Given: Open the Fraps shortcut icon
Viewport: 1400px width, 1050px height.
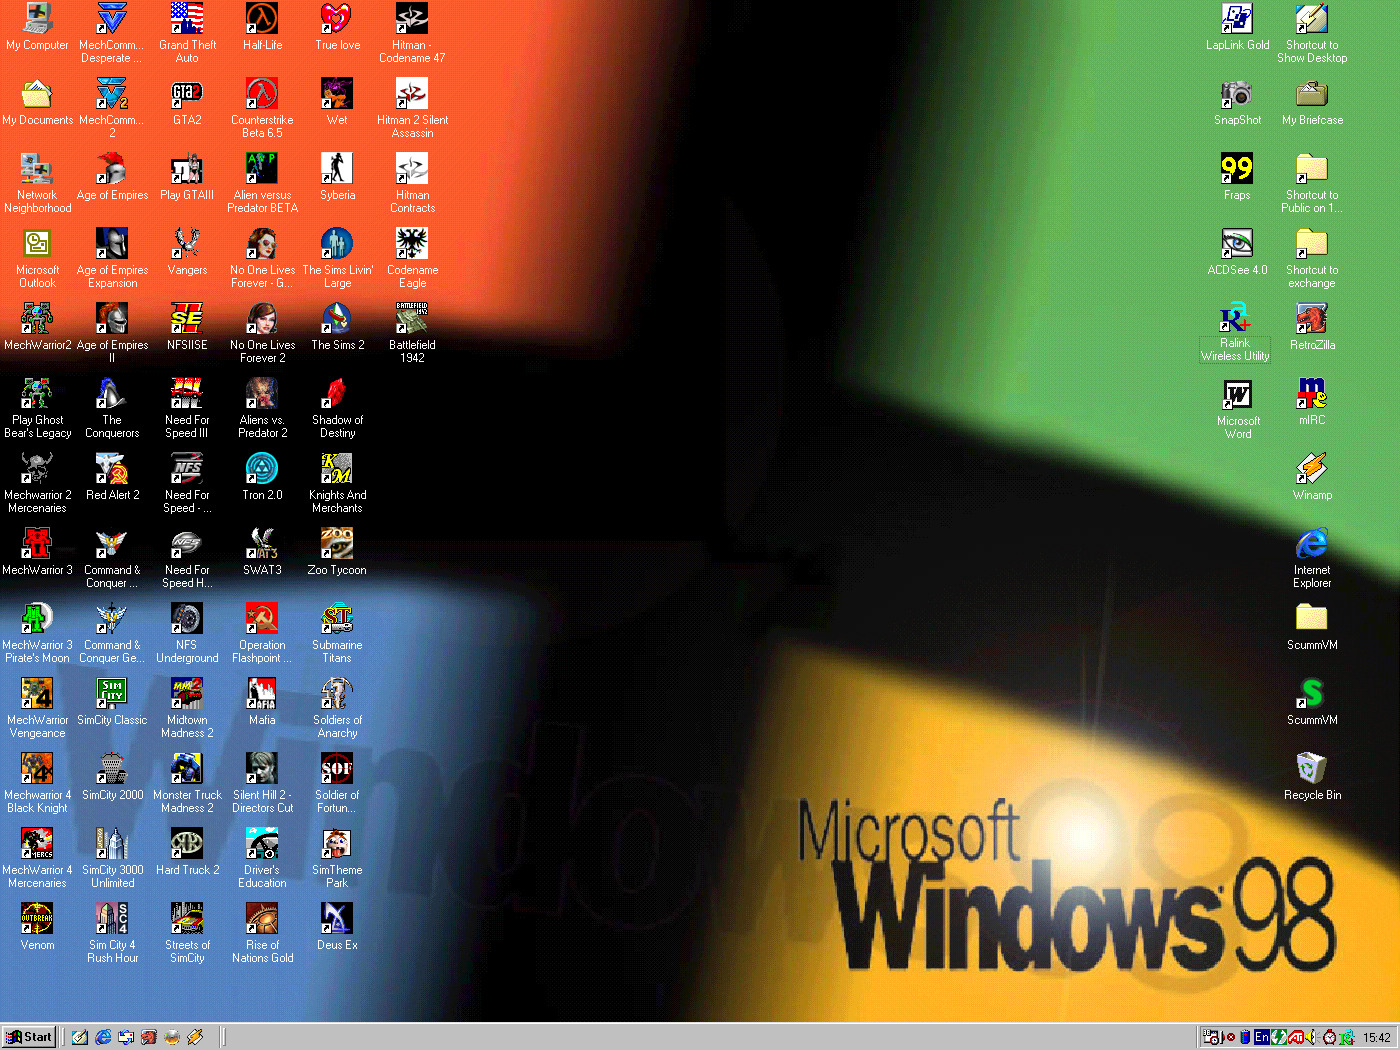Looking at the screenshot, I should point(1237,177).
